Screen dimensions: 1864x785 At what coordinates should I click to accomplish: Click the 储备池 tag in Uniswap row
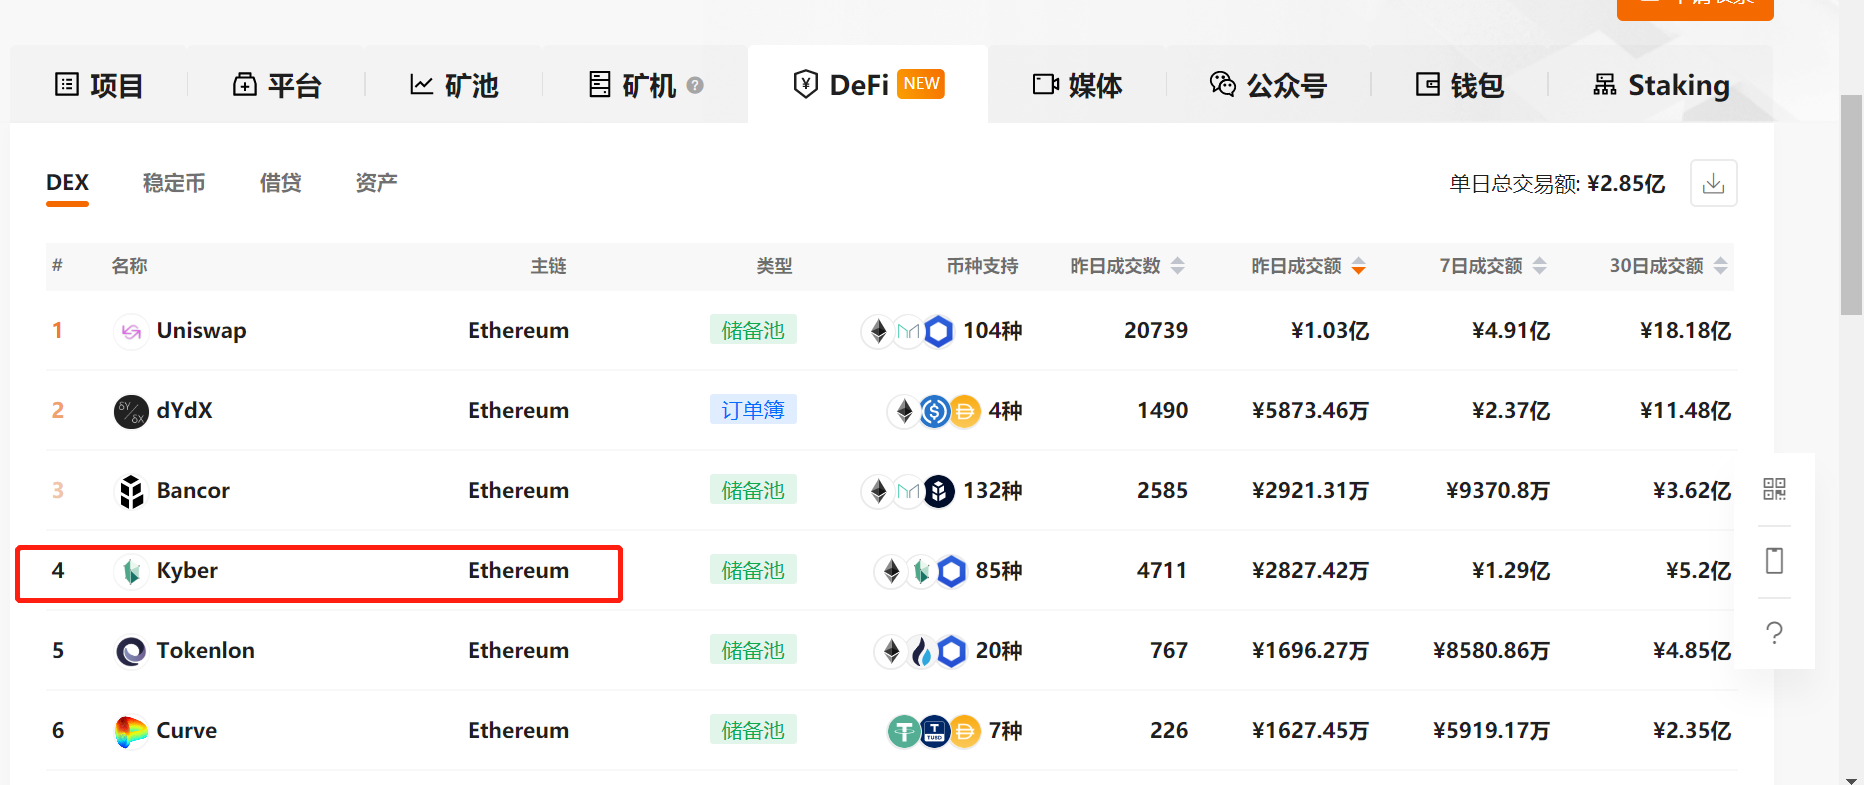(x=753, y=330)
